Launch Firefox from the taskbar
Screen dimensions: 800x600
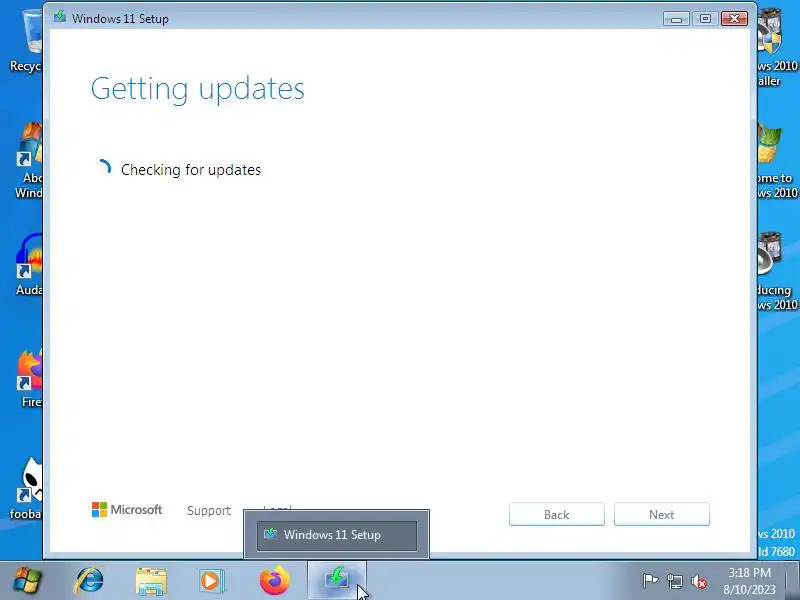point(274,581)
